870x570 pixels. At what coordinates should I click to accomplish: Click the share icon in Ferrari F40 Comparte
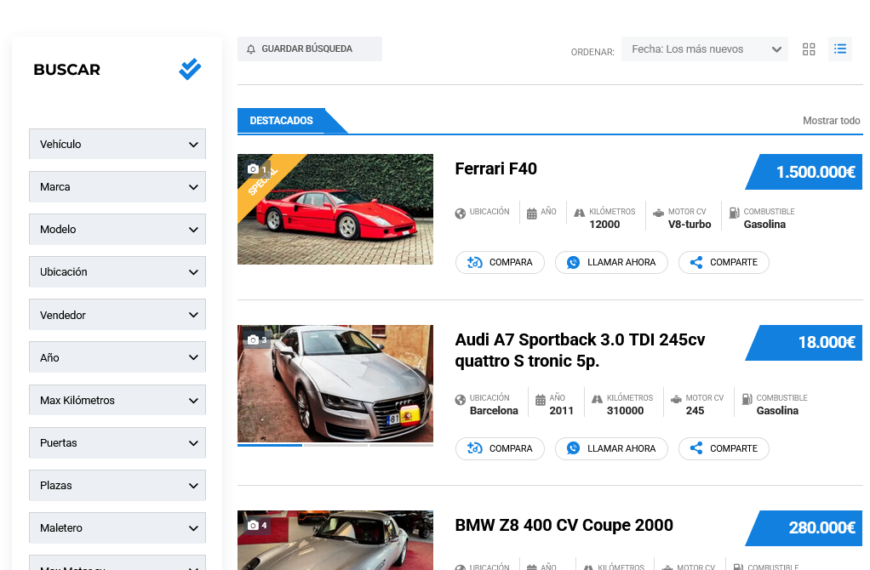[x=696, y=262]
